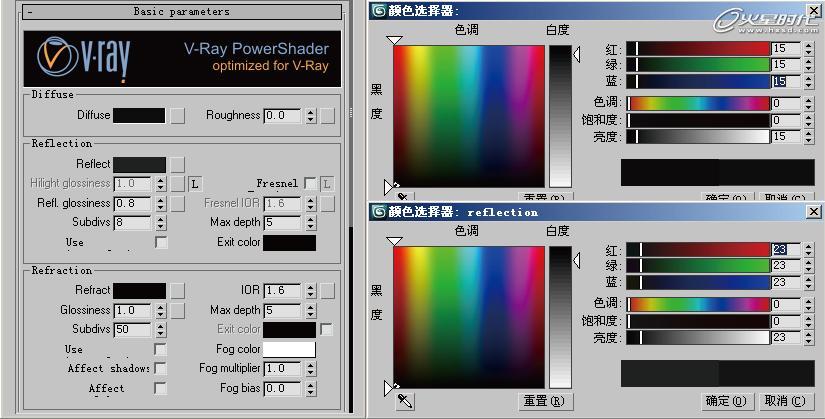This screenshot has height=419, width=825.
Task: Toggle the Affect checkbox below Affect shadows
Action: point(160,388)
